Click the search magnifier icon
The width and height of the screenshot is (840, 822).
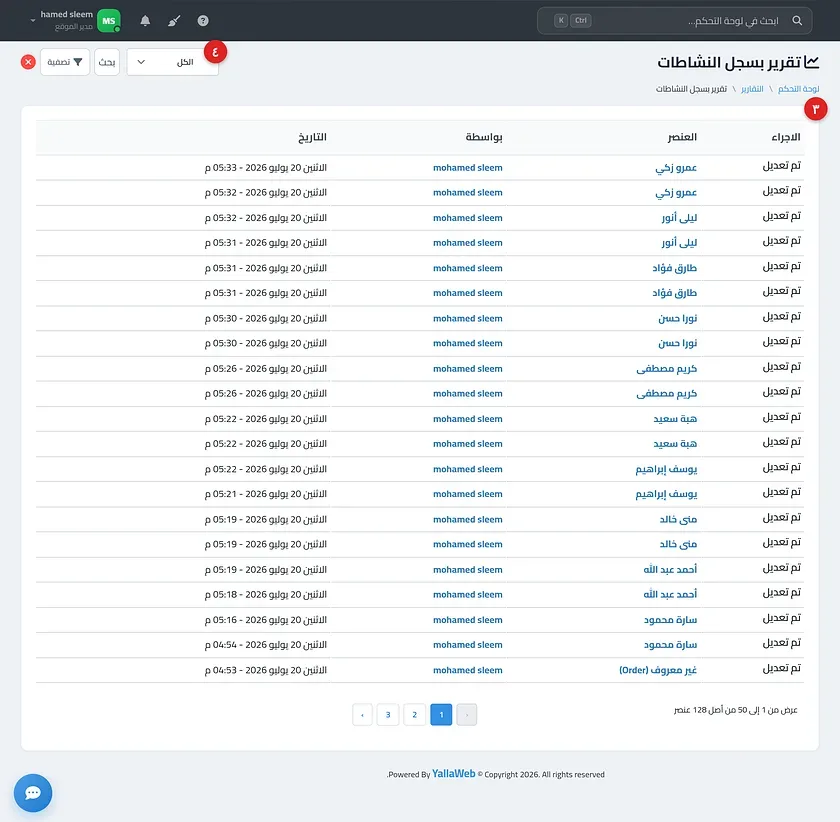pos(797,20)
